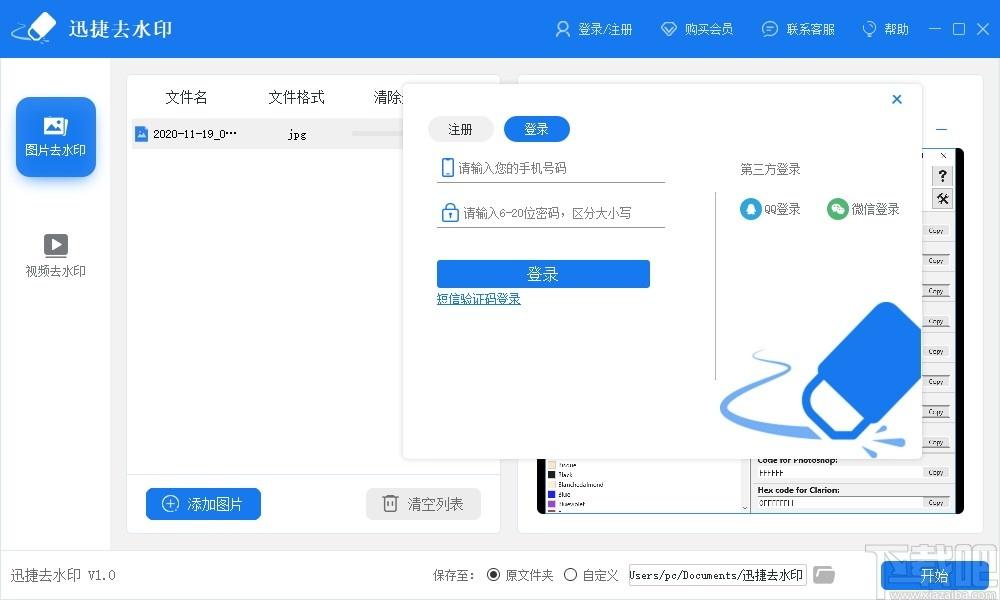Switch to the 登录 tab in dialog
The height and width of the screenshot is (600, 1000).
[536, 129]
